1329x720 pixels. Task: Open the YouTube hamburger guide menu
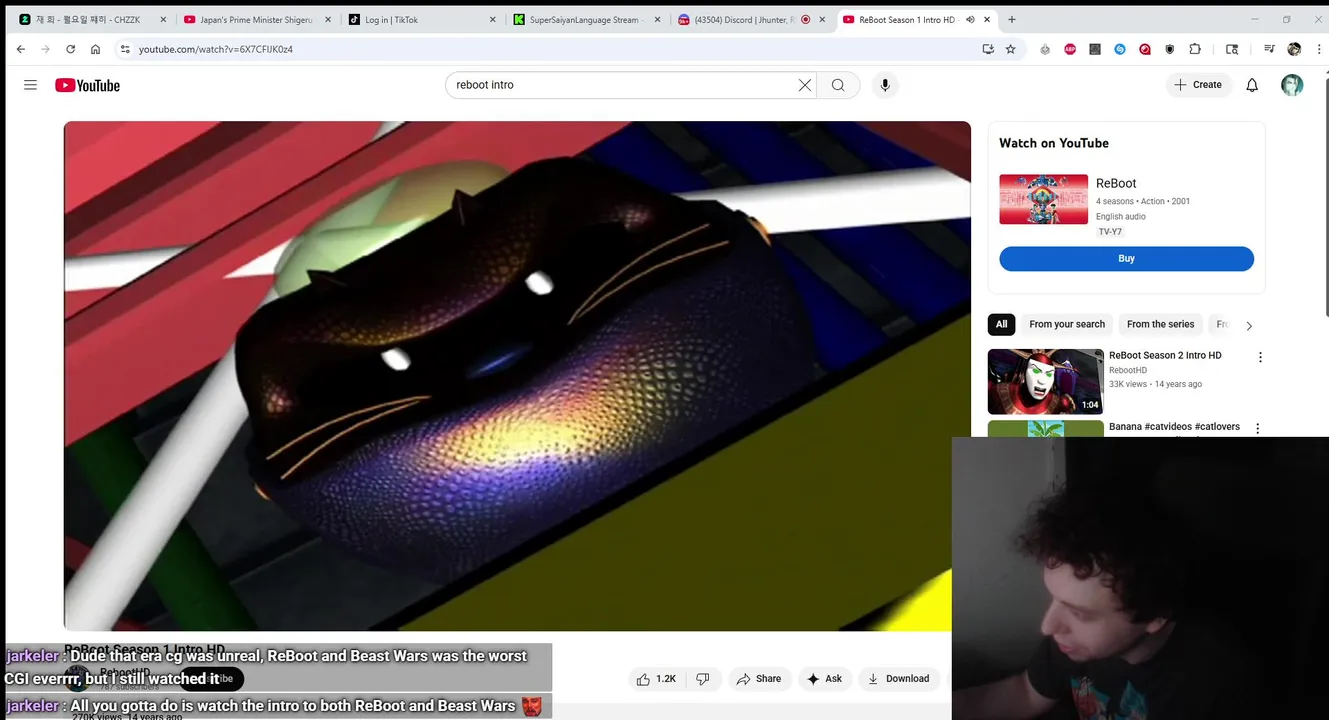coord(30,85)
